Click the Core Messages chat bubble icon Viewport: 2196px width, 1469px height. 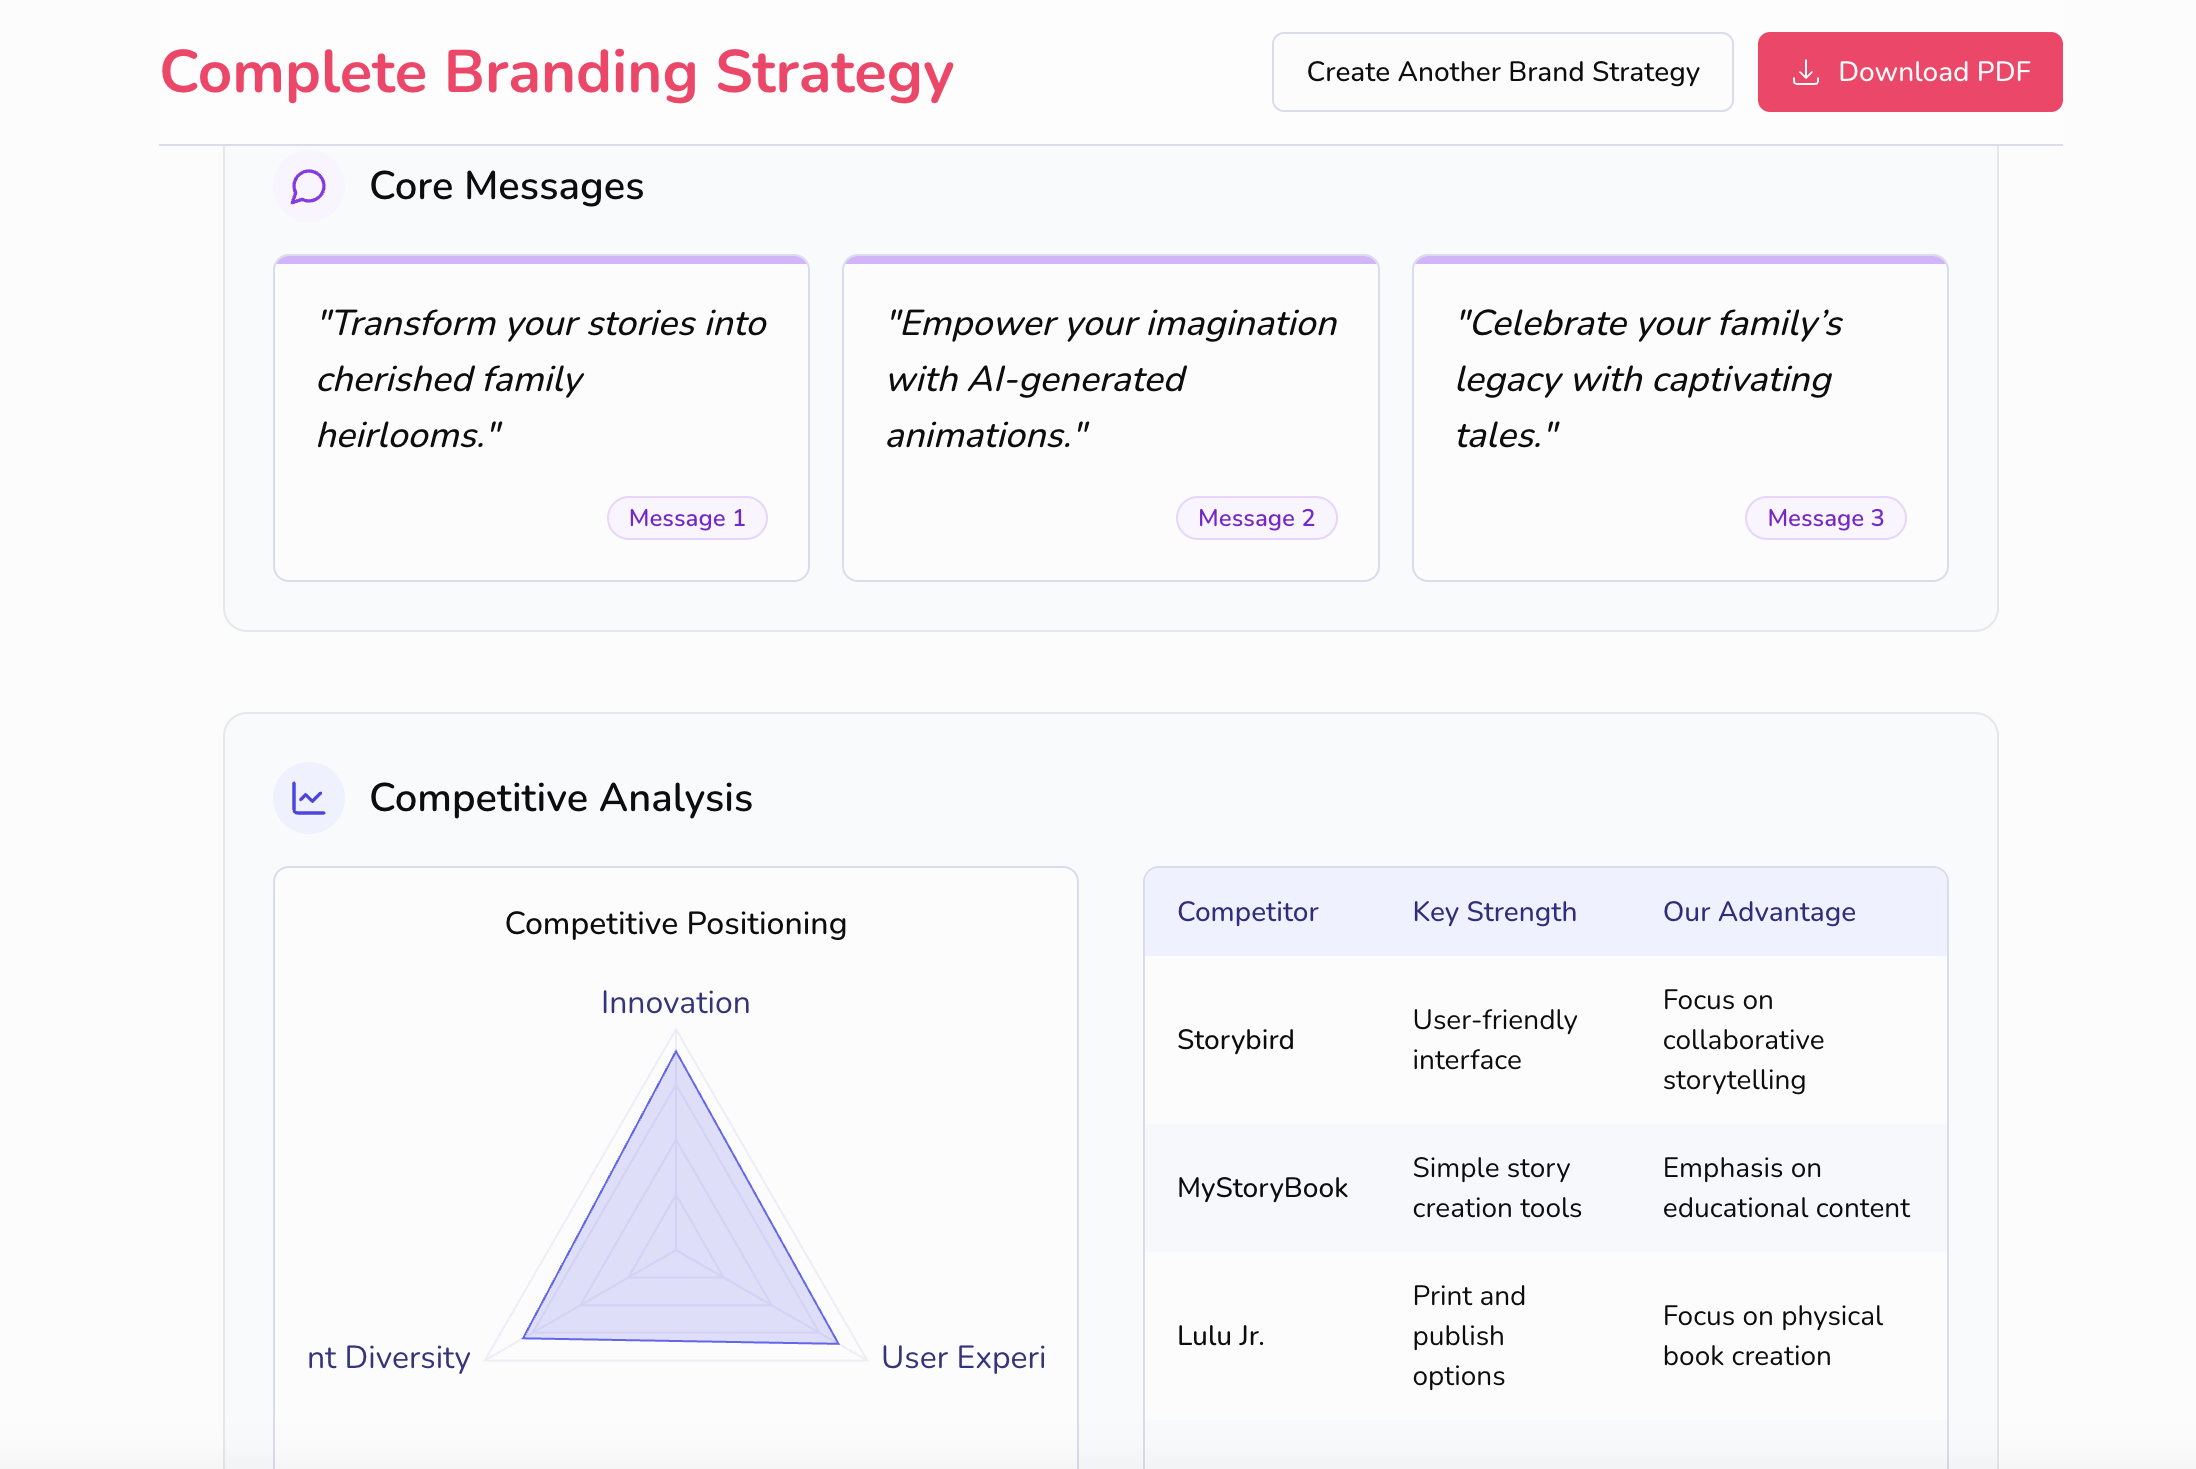[x=308, y=186]
